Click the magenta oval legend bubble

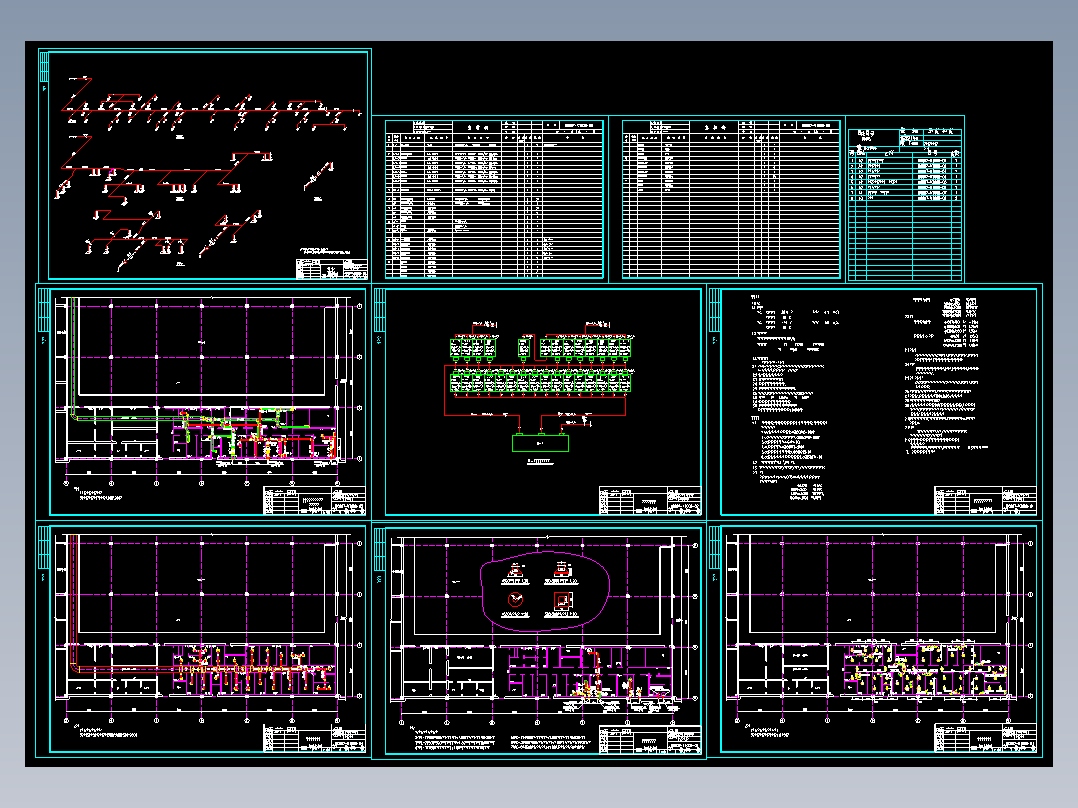click(544, 591)
